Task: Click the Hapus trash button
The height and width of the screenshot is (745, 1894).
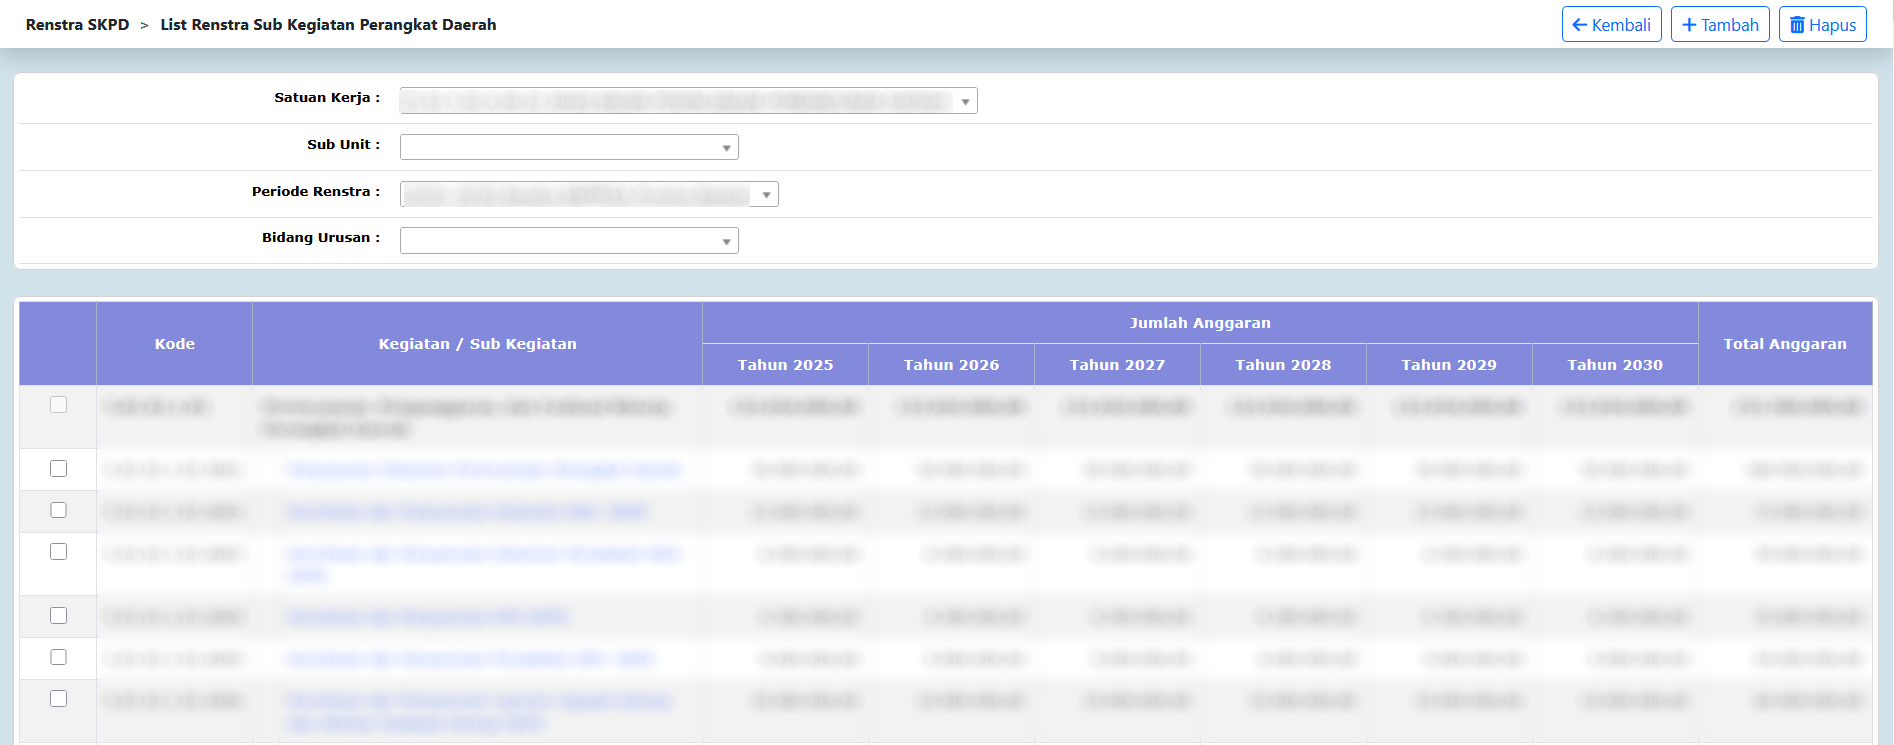Action: click(x=1822, y=25)
